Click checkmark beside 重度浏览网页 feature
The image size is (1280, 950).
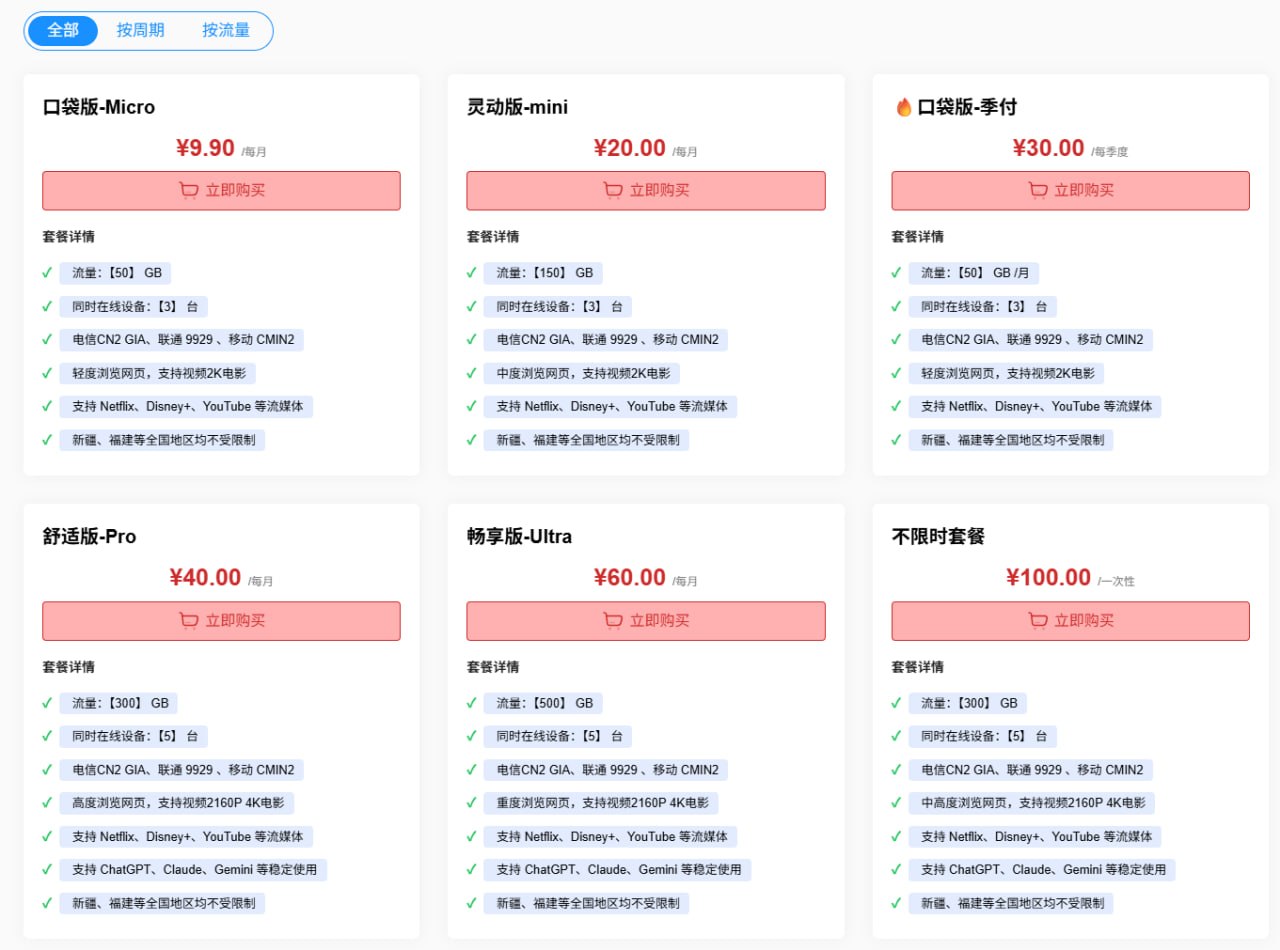click(471, 803)
